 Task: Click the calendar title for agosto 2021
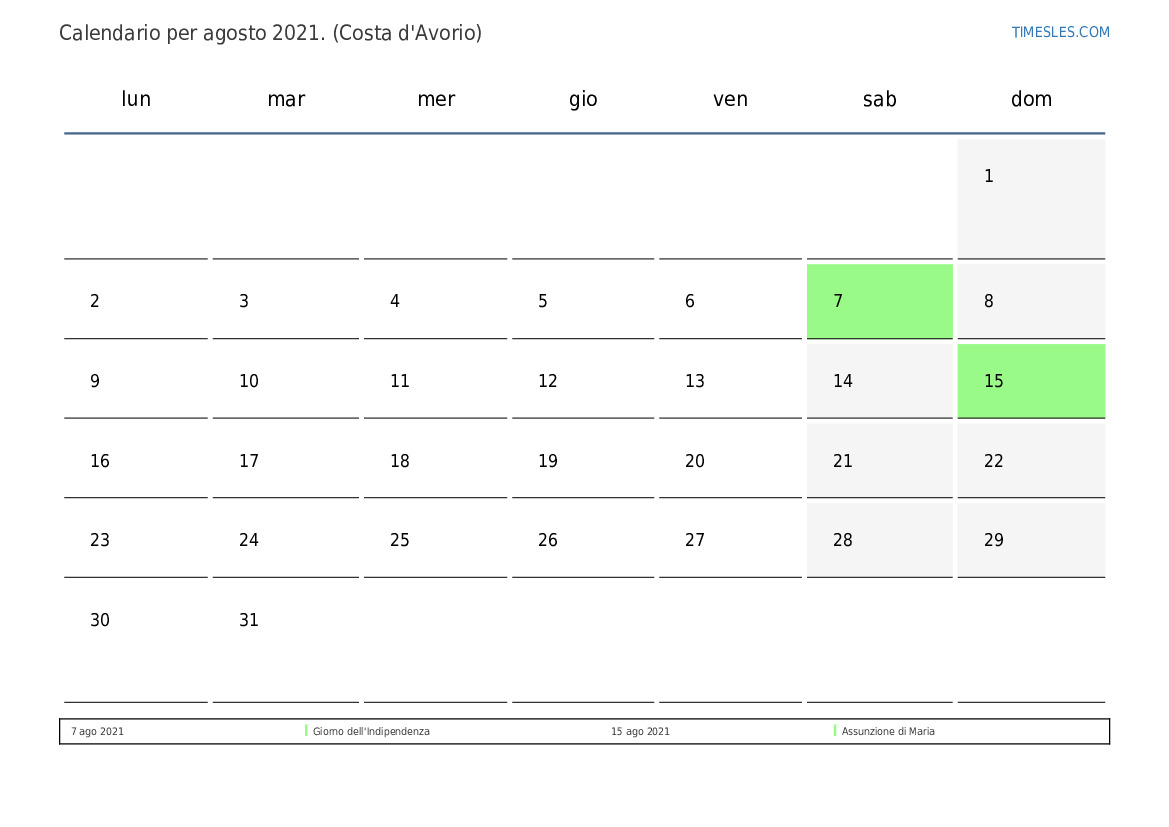[x=271, y=33]
